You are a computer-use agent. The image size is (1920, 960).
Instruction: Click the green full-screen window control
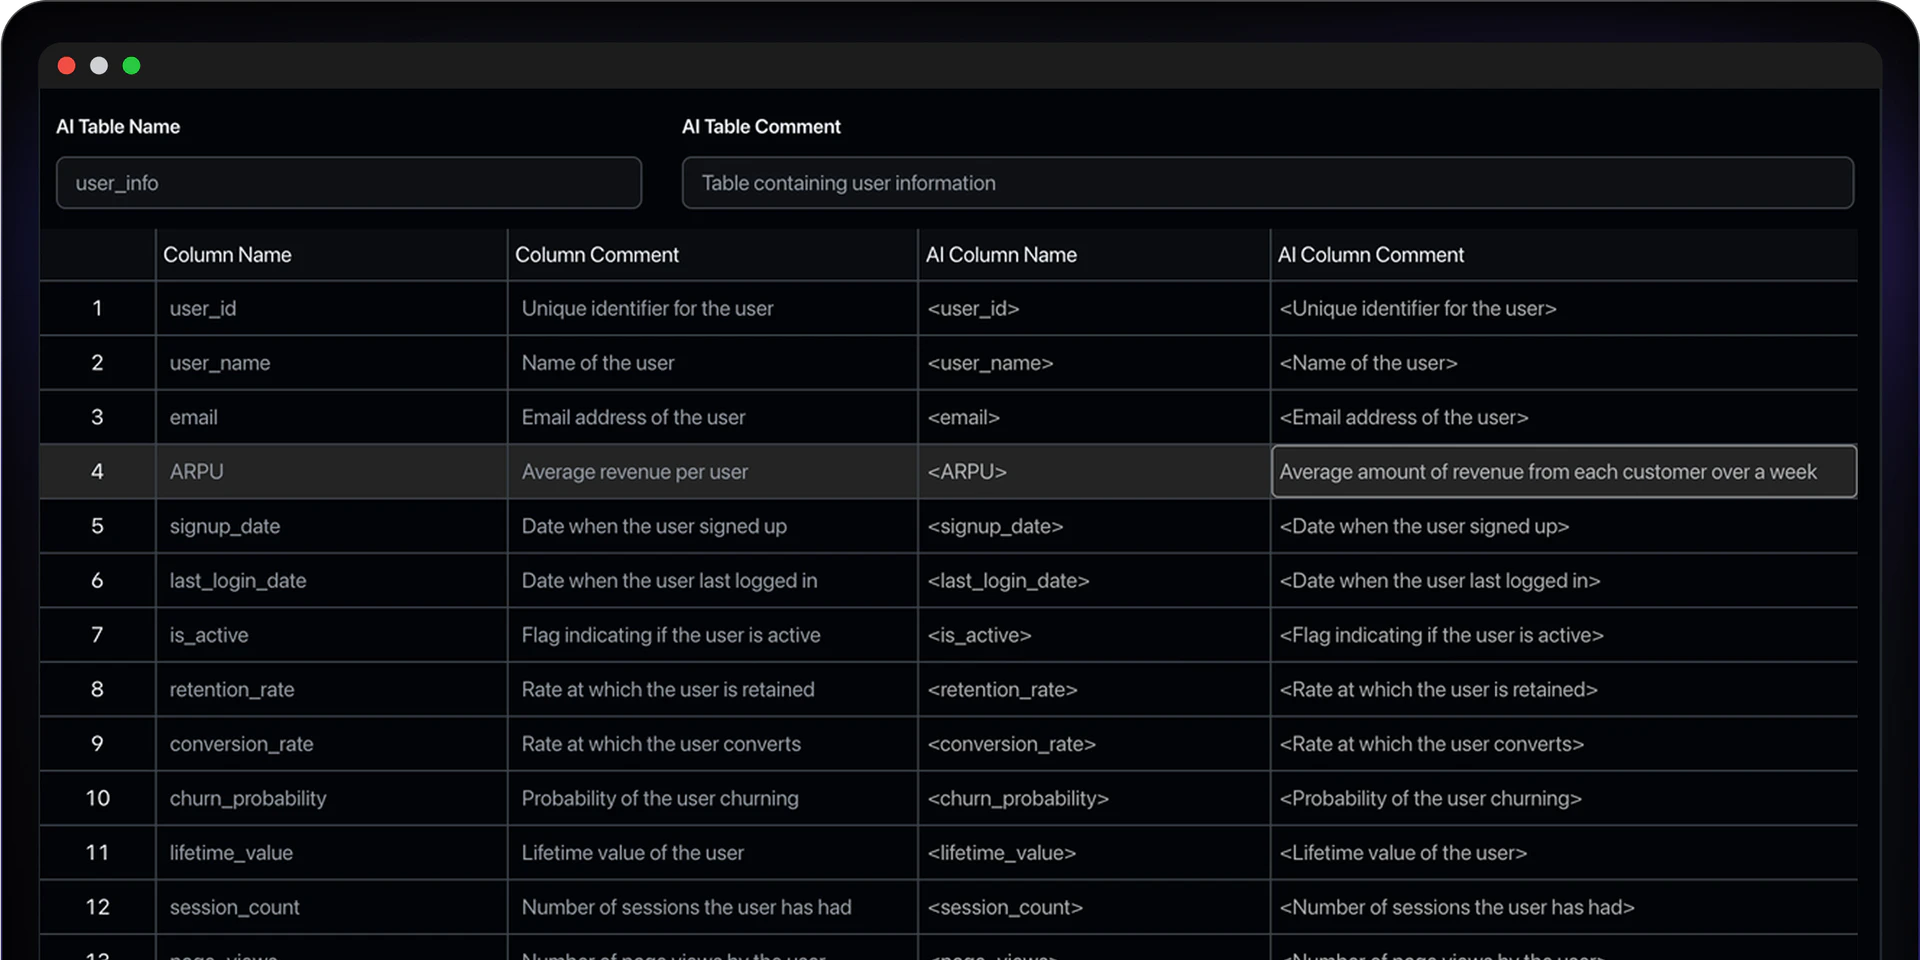pos(131,65)
